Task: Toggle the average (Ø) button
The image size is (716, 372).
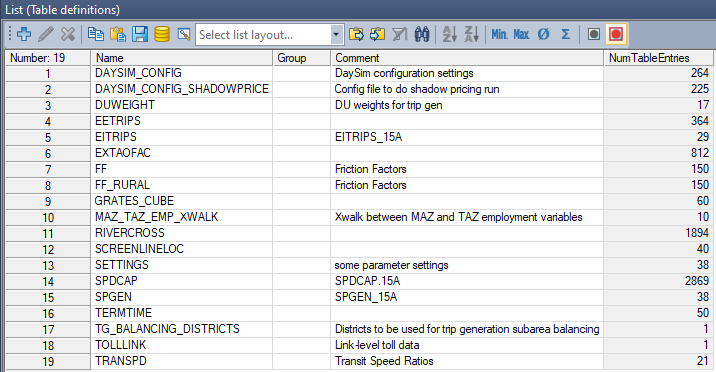Action: click(x=543, y=34)
